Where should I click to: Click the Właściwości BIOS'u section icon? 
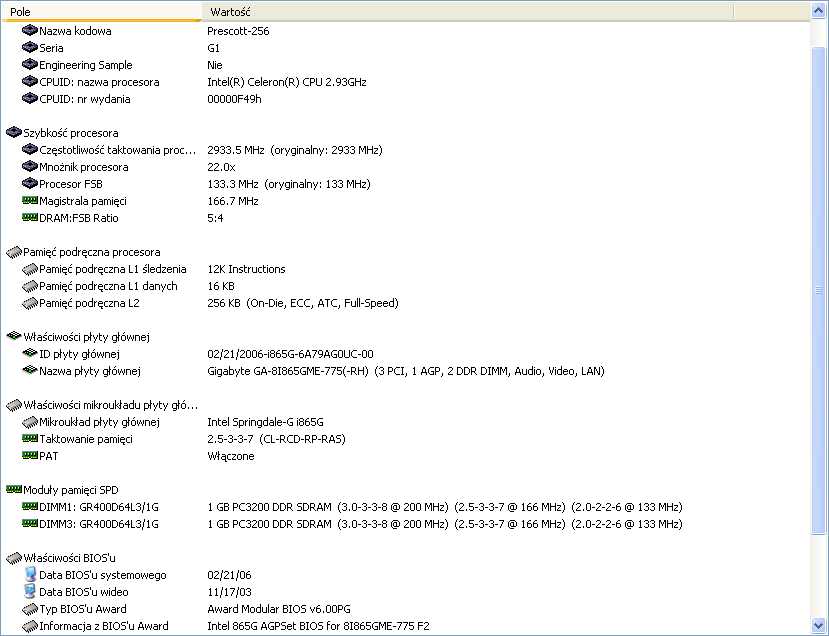point(14,558)
